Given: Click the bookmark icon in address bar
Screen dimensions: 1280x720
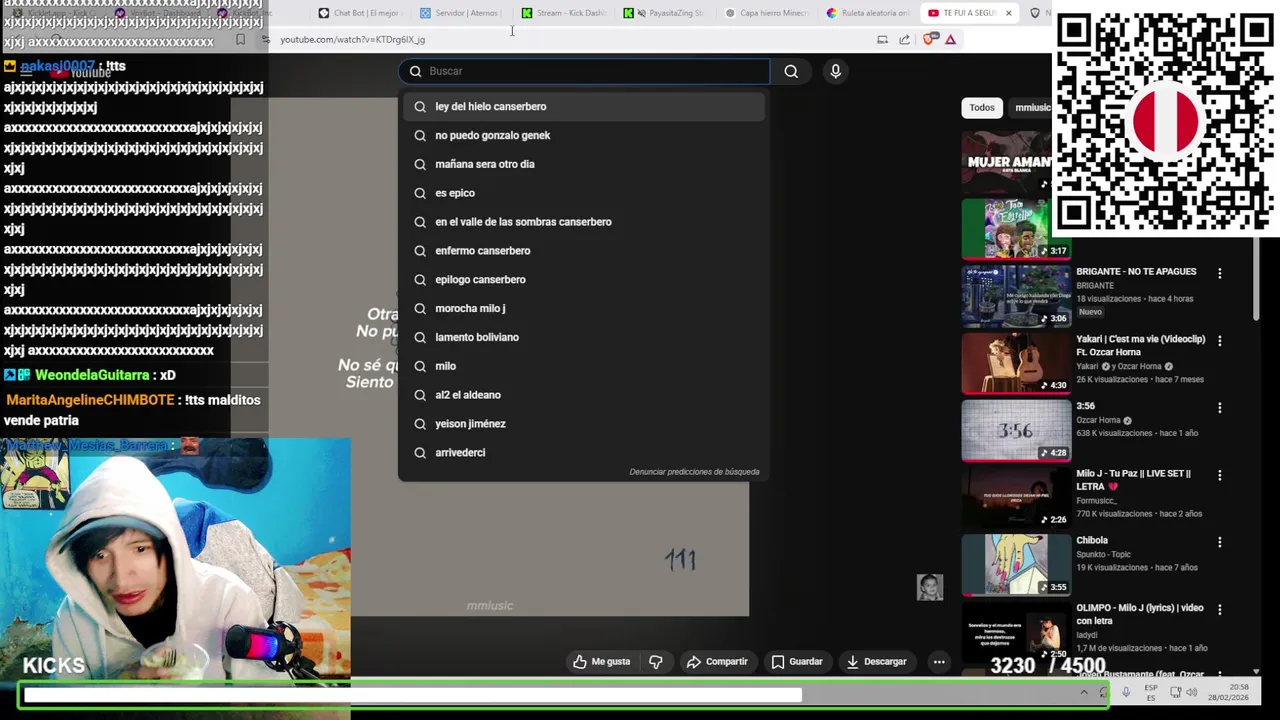Looking at the screenshot, I should [x=240, y=40].
